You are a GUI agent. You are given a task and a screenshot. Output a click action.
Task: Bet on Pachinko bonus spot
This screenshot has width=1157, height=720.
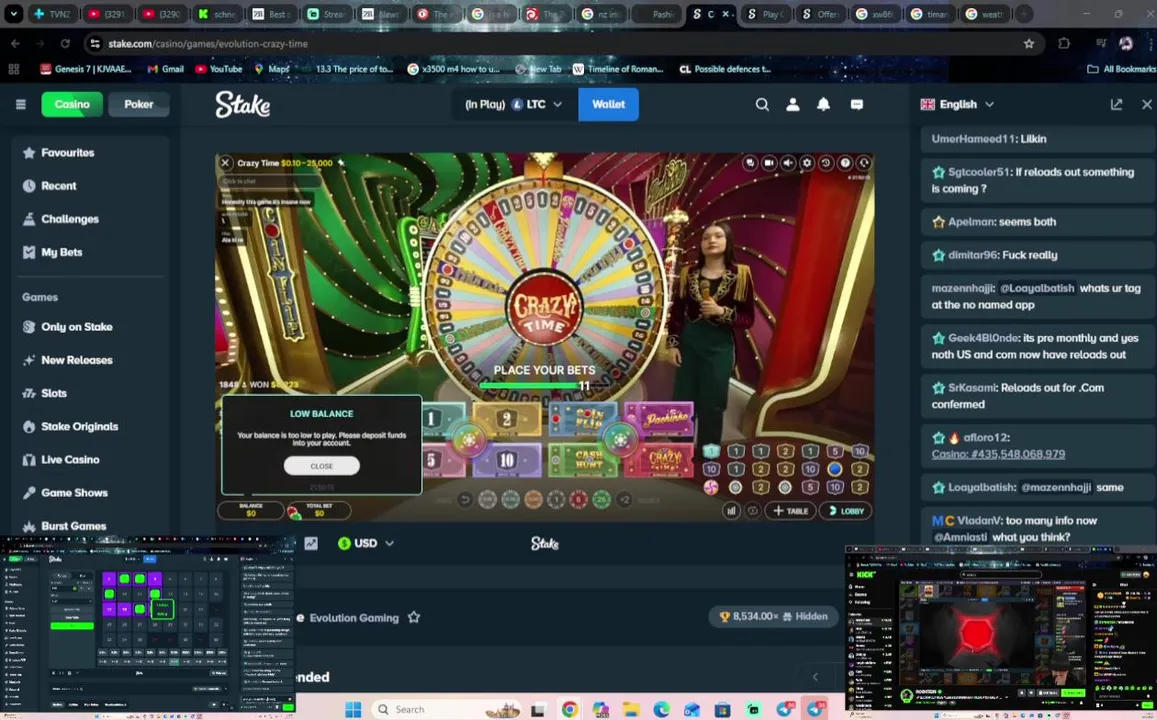(660, 419)
